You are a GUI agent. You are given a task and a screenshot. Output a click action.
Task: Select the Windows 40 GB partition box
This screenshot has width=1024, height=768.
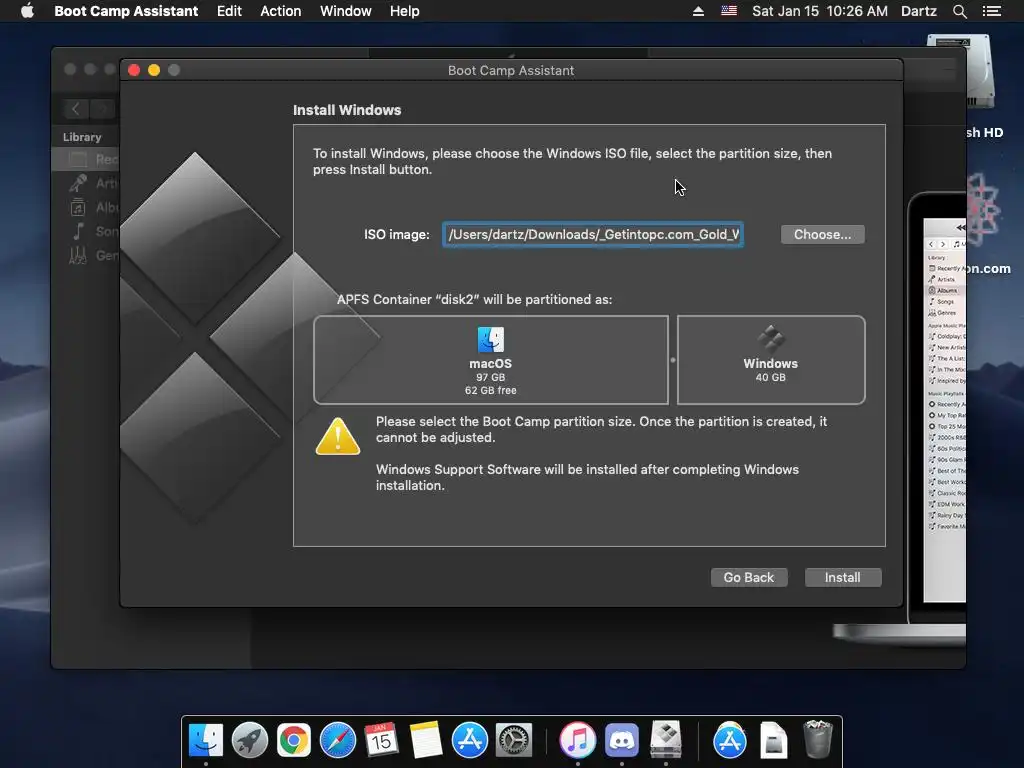771,360
